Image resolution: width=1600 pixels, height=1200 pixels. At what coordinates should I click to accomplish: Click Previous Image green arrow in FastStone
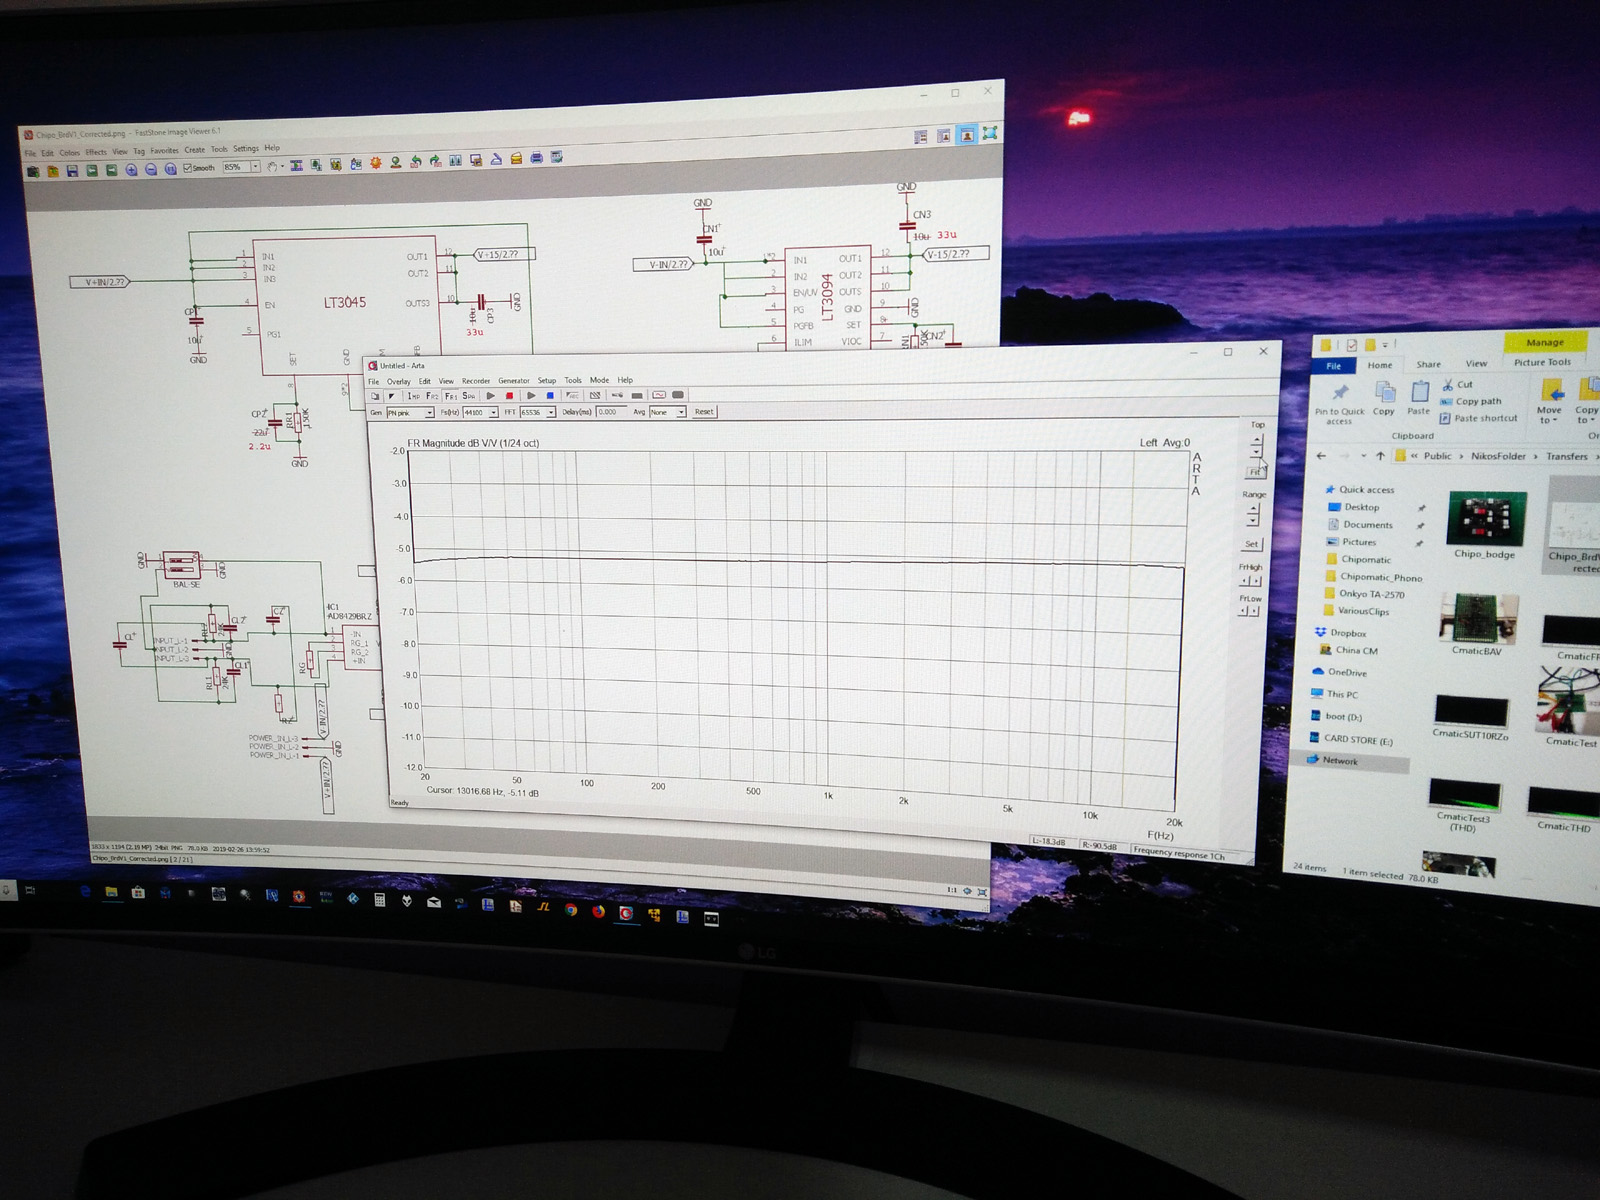[92, 170]
